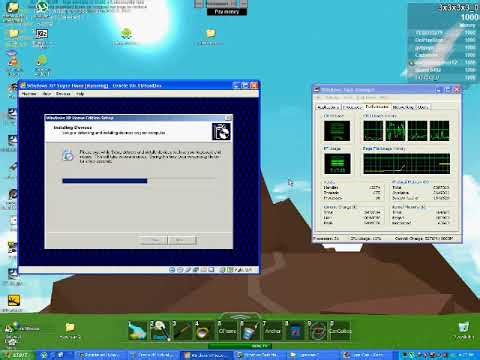Switch to Users tab in Task Manager

pyautogui.click(x=423, y=107)
